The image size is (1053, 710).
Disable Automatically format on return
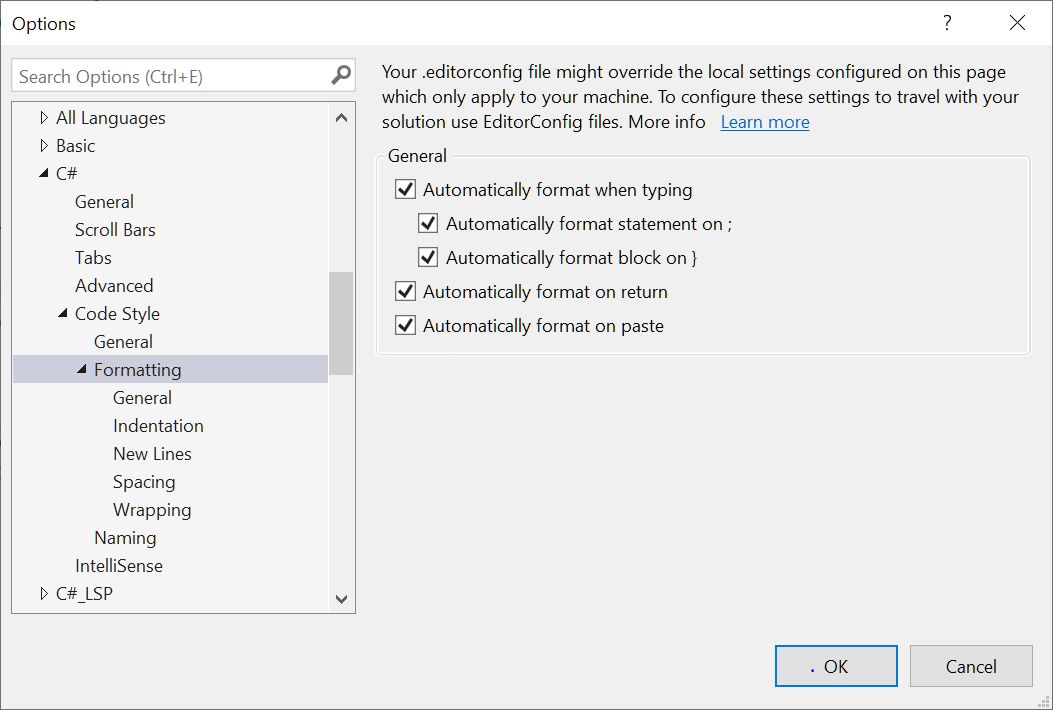[x=405, y=292]
